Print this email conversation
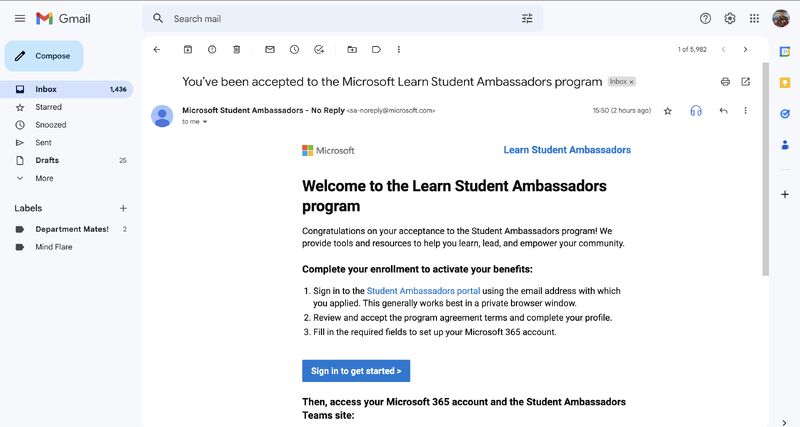This screenshot has height=427, width=800. 725,82
